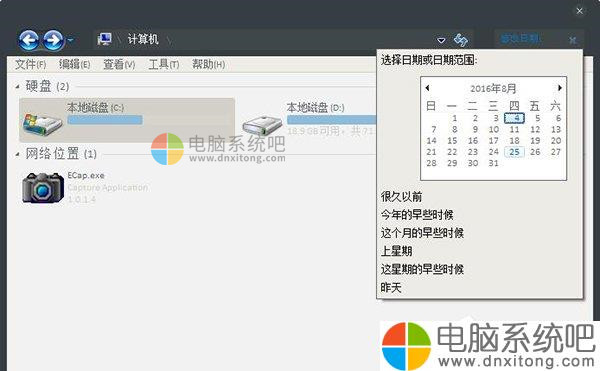Click the computer icon in the address bar
600x371 pixels.
[104, 39]
